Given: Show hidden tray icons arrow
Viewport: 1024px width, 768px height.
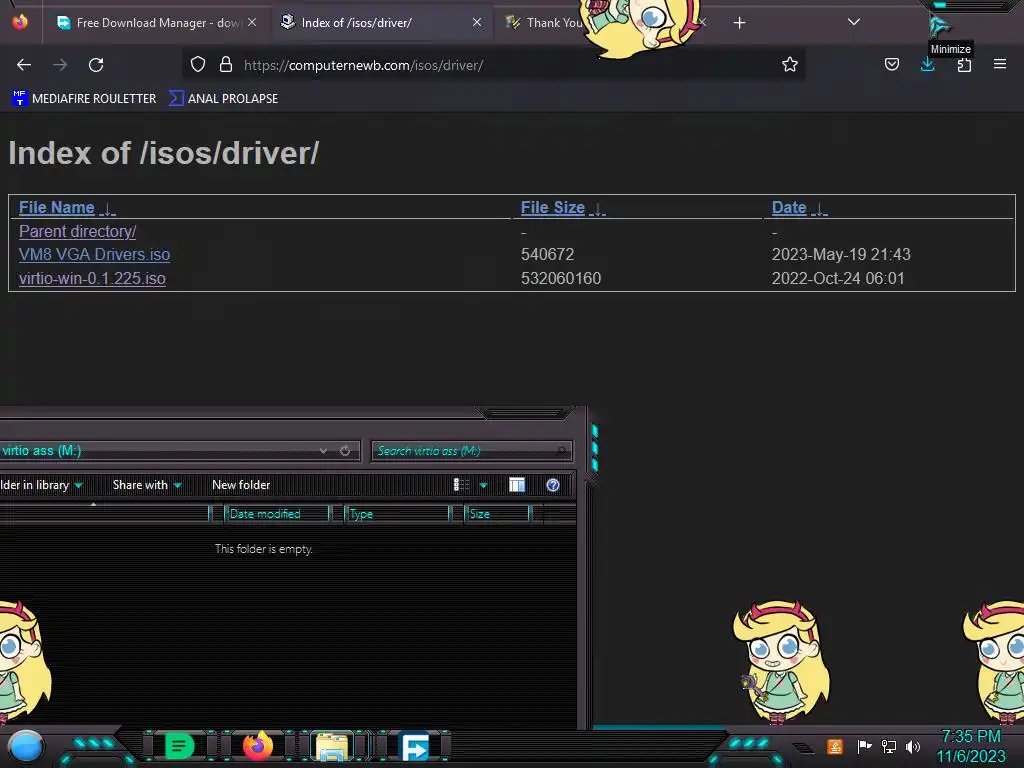Looking at the screenshot, I should tap(803, 747).
